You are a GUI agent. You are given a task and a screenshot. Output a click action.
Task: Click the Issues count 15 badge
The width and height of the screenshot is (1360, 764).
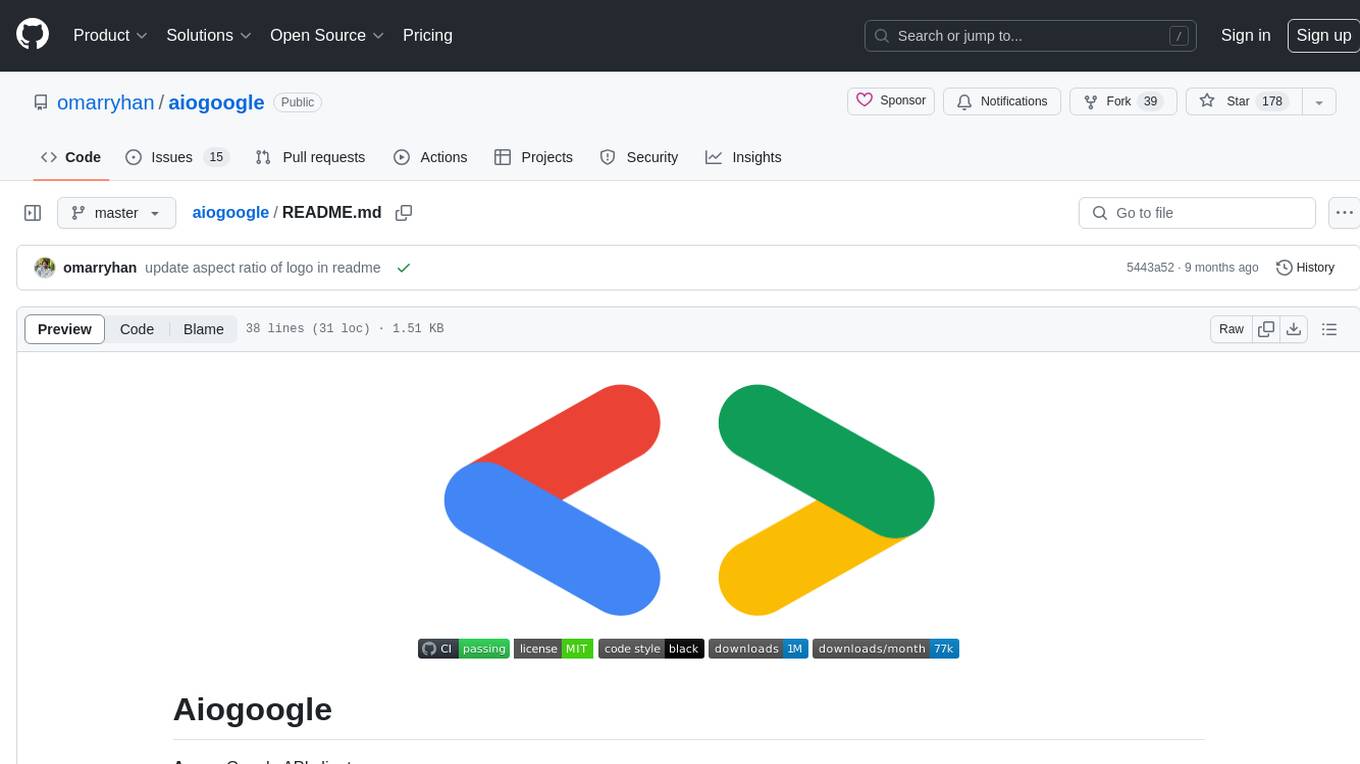pyautogui.click(x=216, y=157)
